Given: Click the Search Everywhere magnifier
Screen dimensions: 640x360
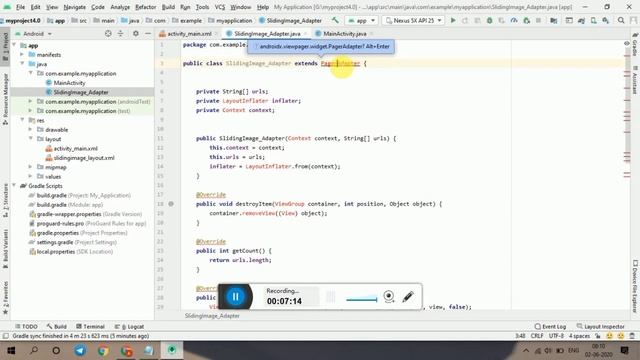Looking at the screenshot, I should point(621,20).
